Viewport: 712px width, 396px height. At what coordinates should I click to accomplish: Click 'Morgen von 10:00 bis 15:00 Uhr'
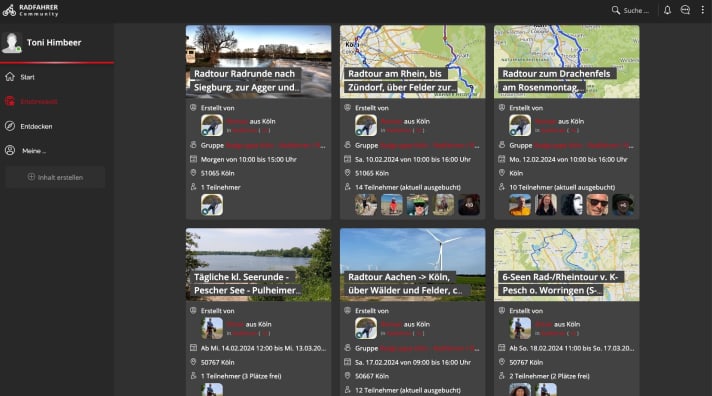(x=249, y=159)
